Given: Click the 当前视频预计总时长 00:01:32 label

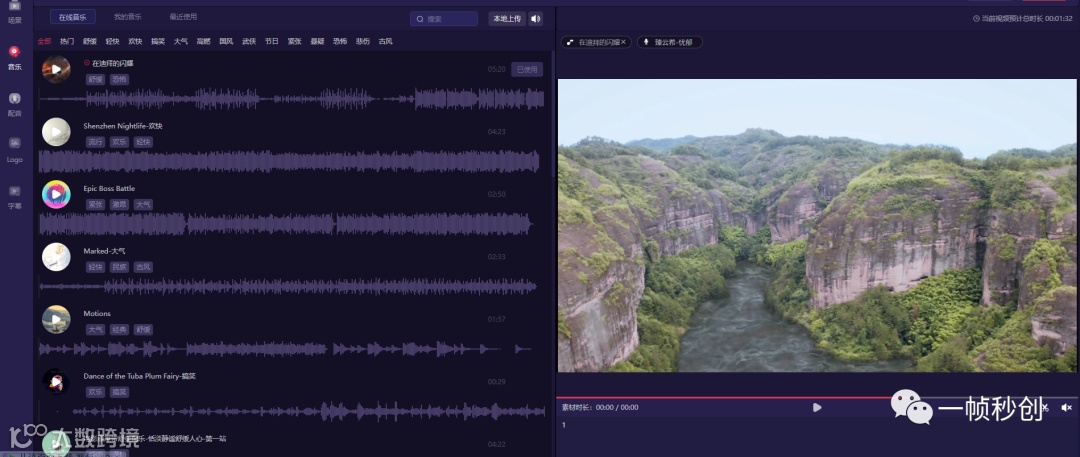Looking at the screenshot, I should click(x=1023, y=19).
